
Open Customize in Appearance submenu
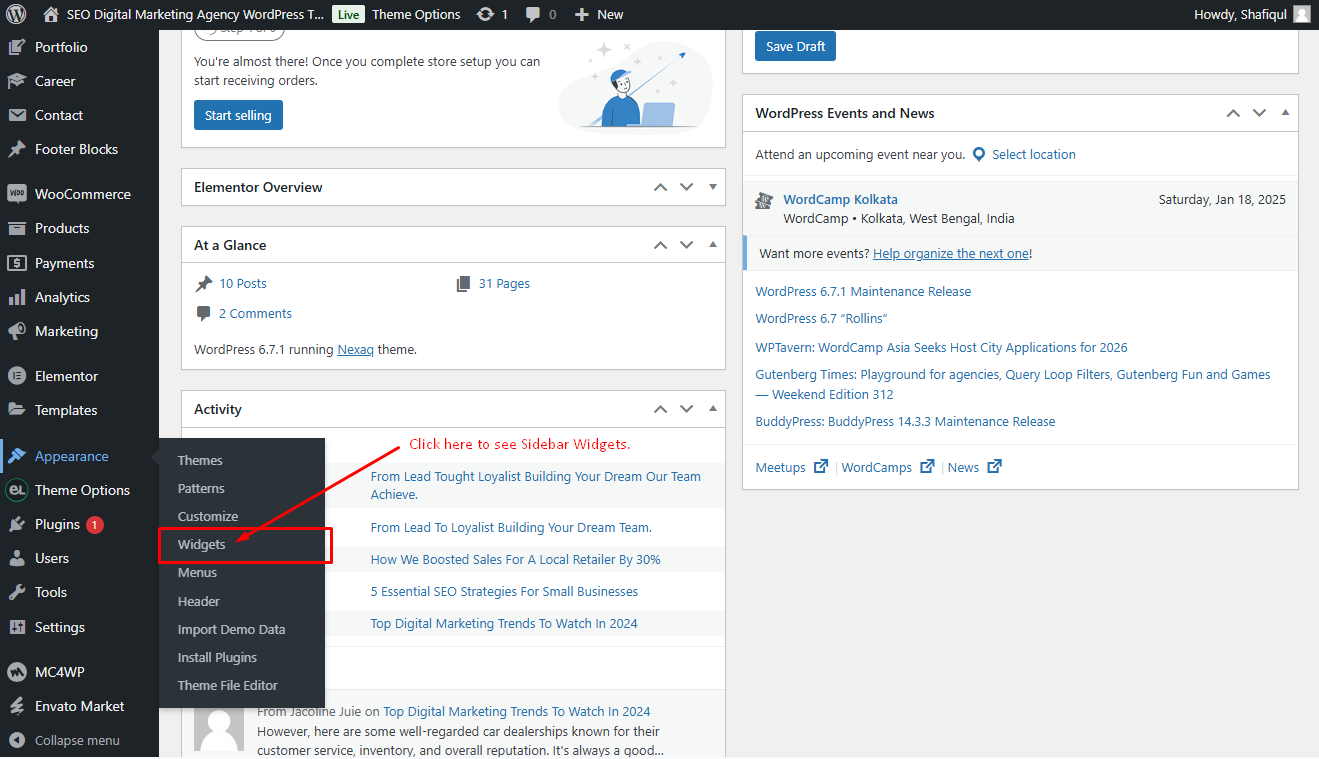(208, 516)
